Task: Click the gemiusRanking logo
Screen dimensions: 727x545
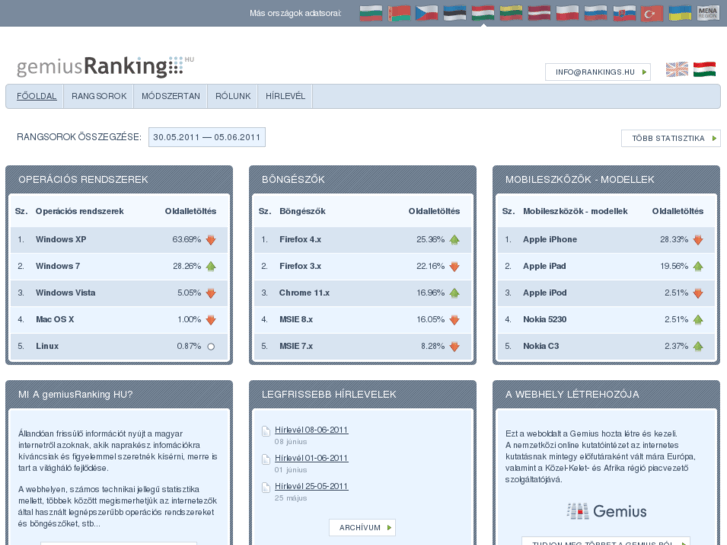Action: click(x=105, y=66)
